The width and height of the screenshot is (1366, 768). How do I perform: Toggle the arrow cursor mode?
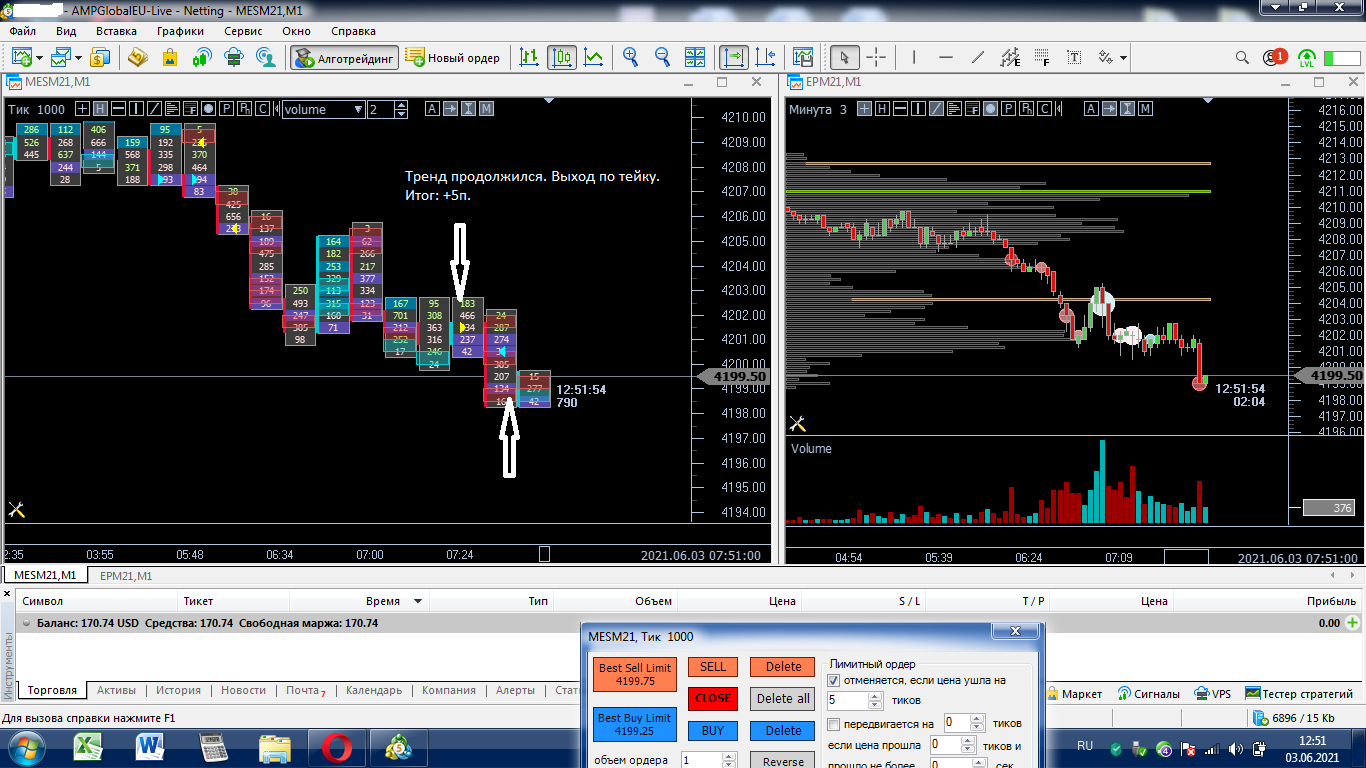[844, 57]
